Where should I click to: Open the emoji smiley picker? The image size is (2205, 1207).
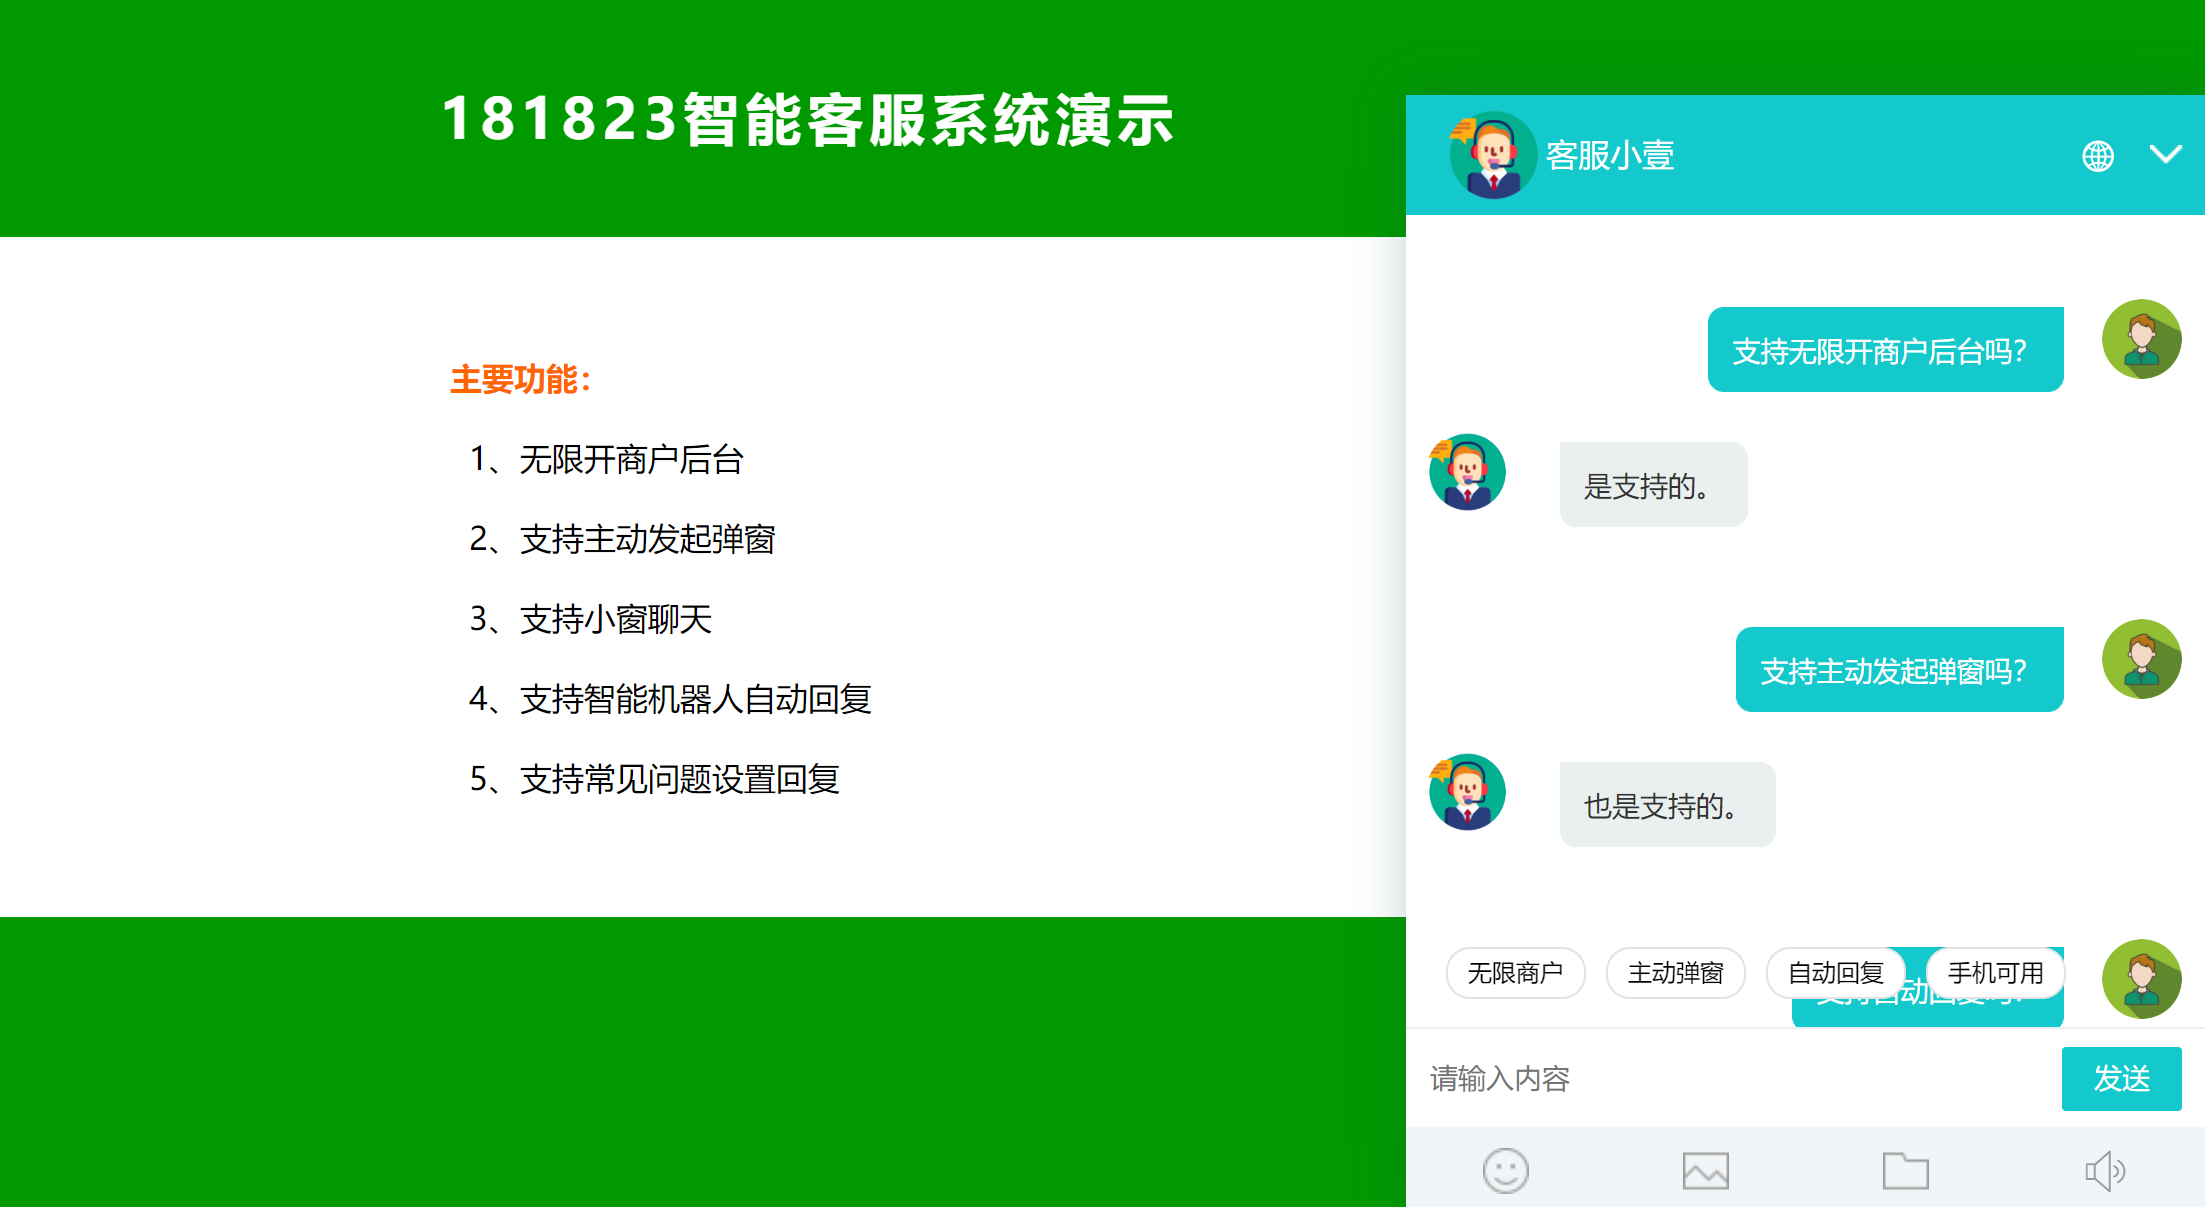coord(1505,1170)
